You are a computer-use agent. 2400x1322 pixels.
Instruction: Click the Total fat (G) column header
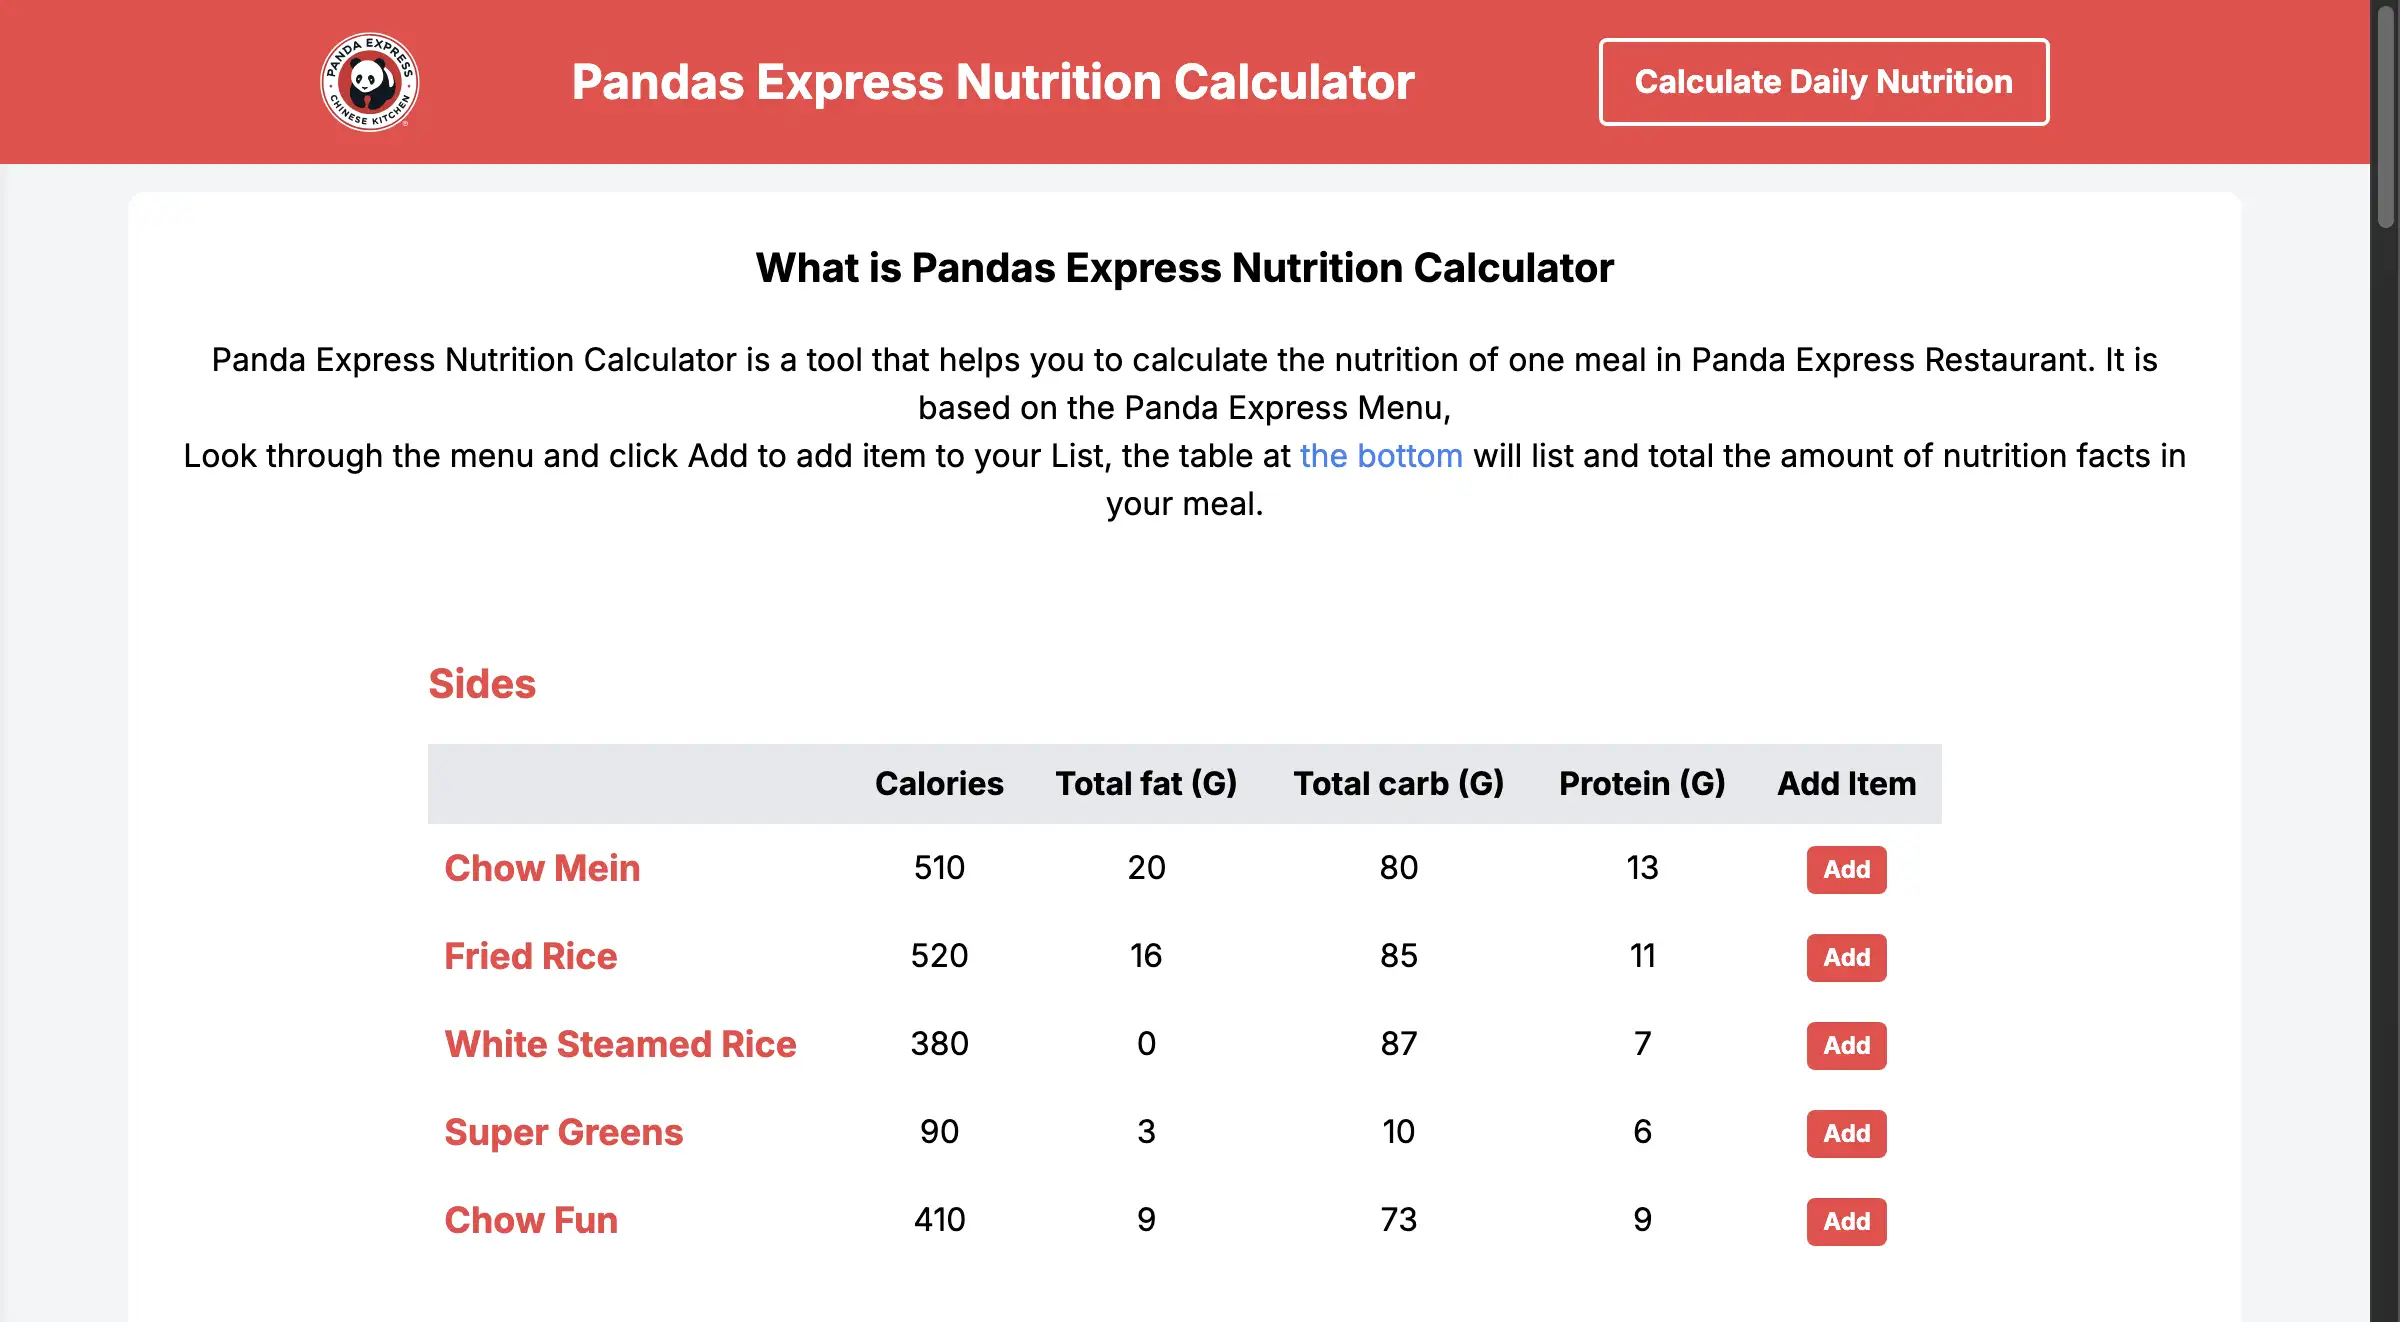(x=1146, y=783)
